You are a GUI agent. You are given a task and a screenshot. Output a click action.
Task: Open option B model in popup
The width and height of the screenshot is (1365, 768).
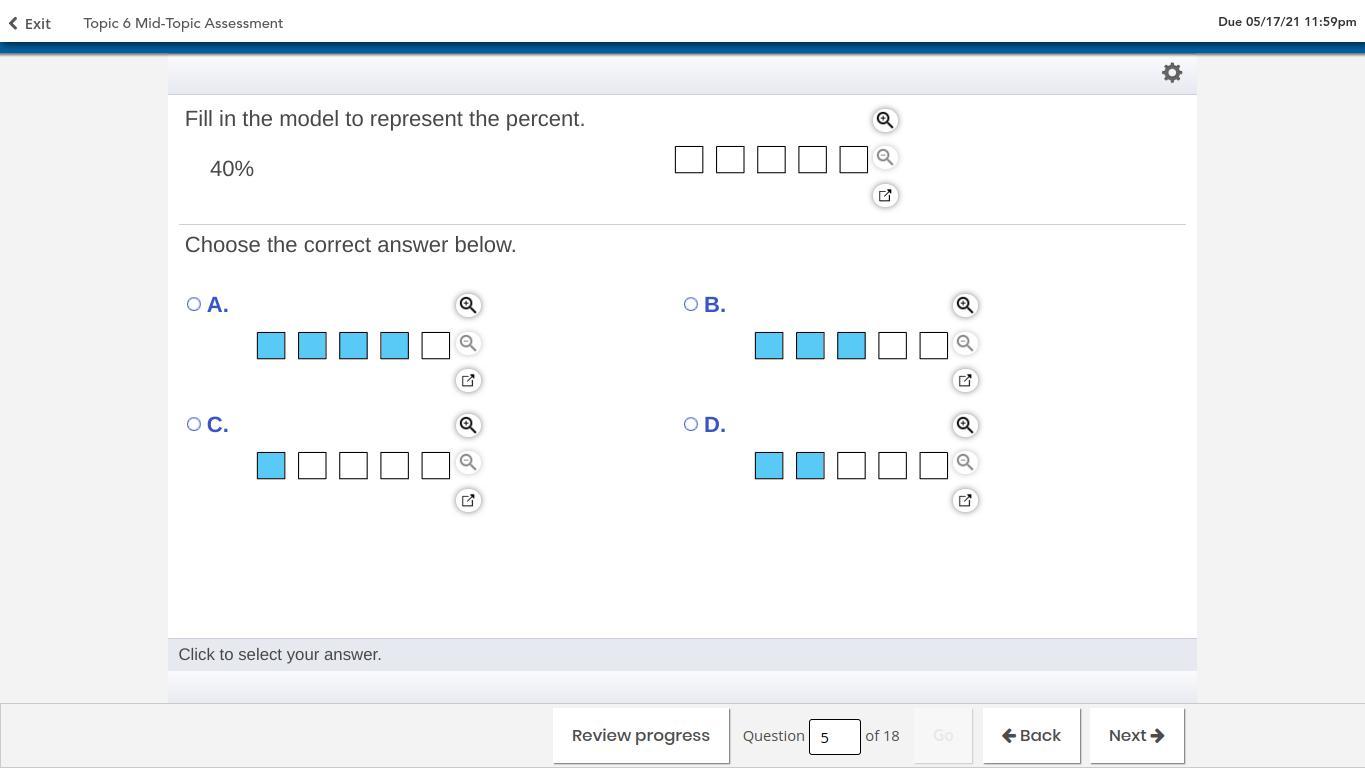(965, 381)
